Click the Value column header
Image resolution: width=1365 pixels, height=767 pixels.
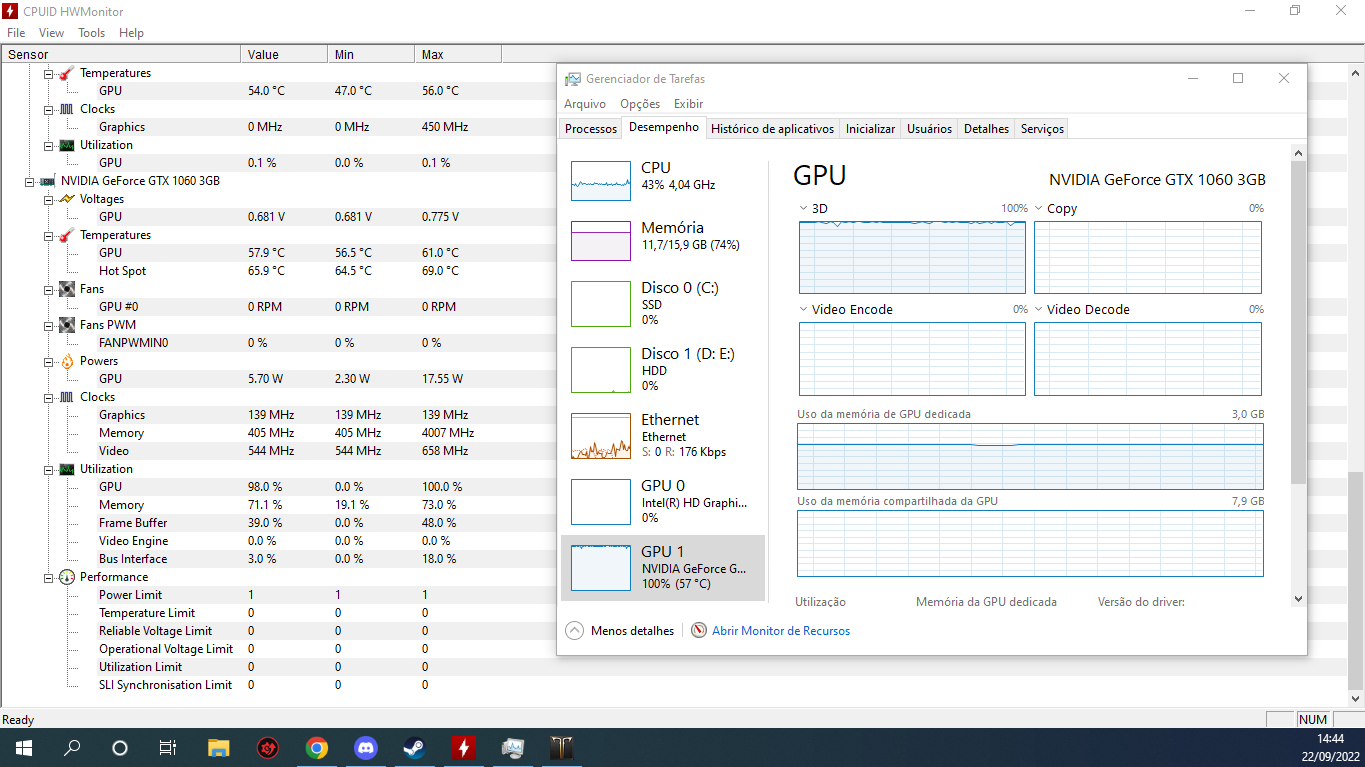[284, 54]
